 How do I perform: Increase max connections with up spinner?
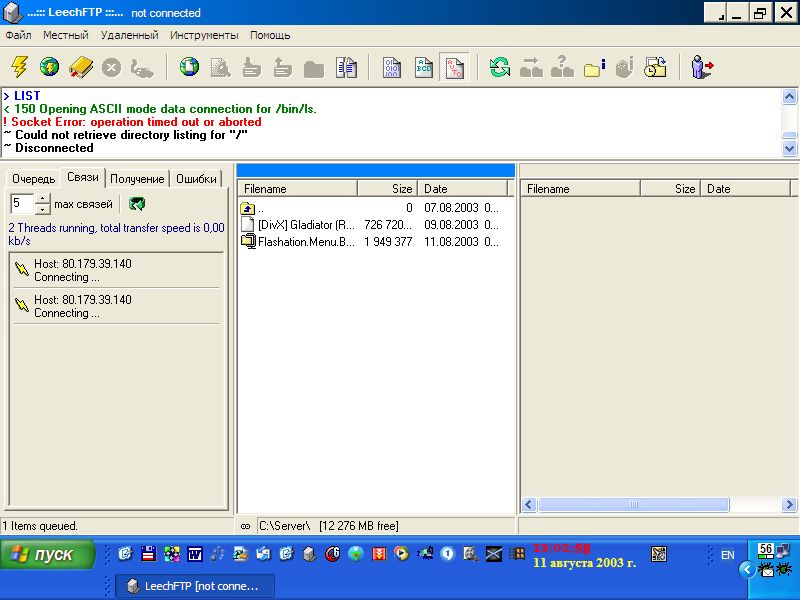[x=42, y=199]
